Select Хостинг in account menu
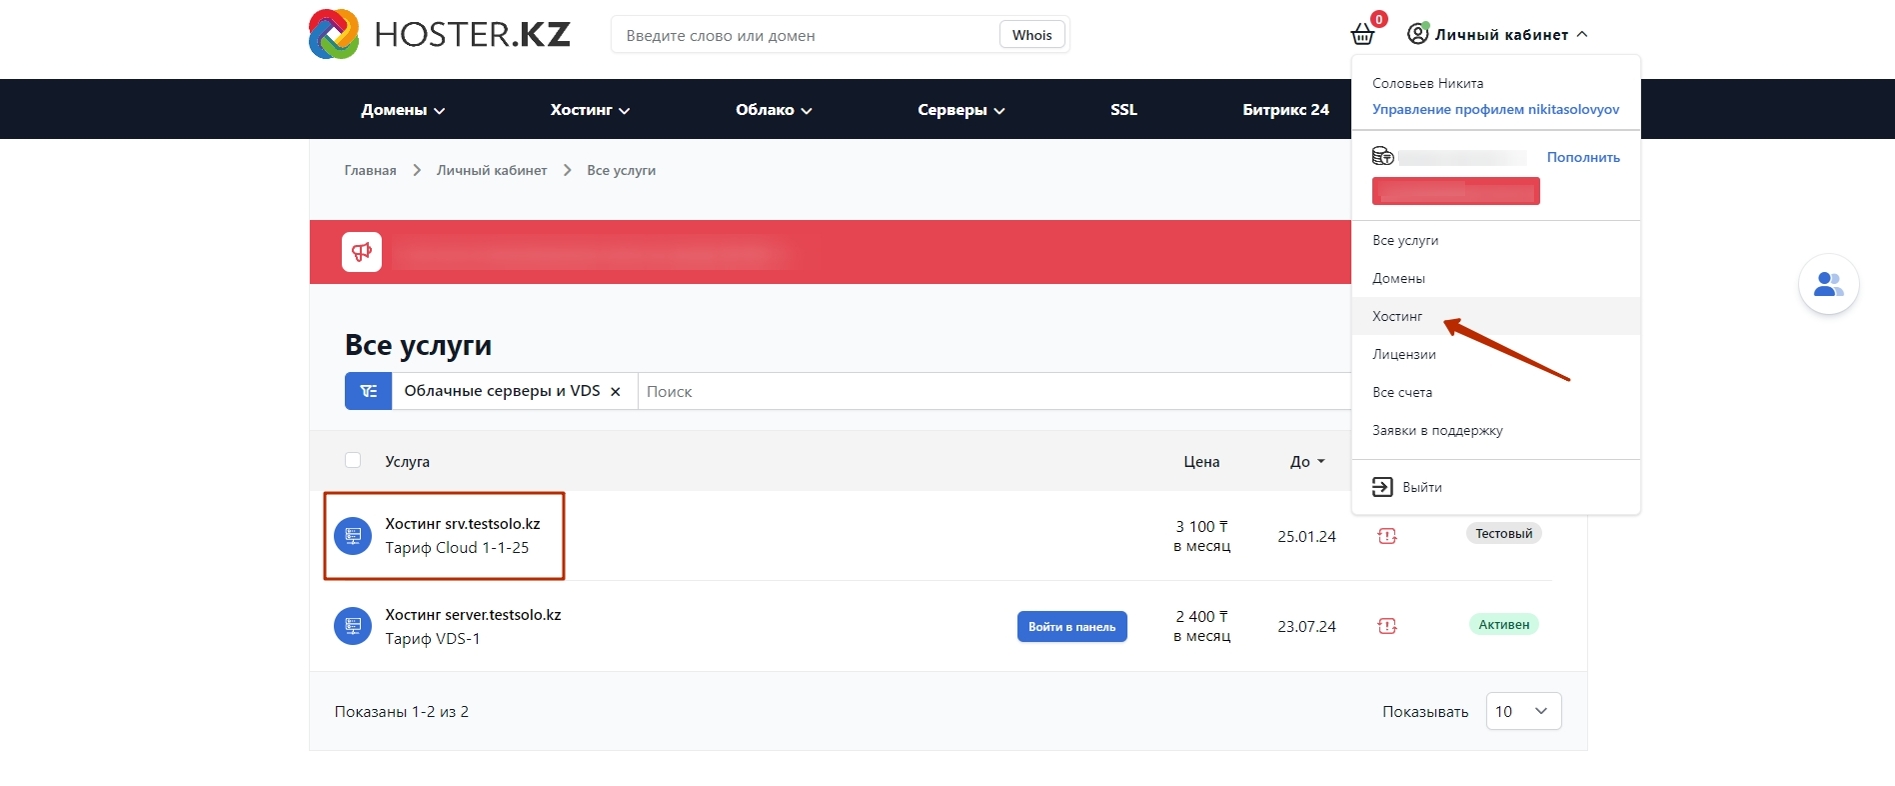This screenshot has width=1895, height=786. [x=1496, y=316]
